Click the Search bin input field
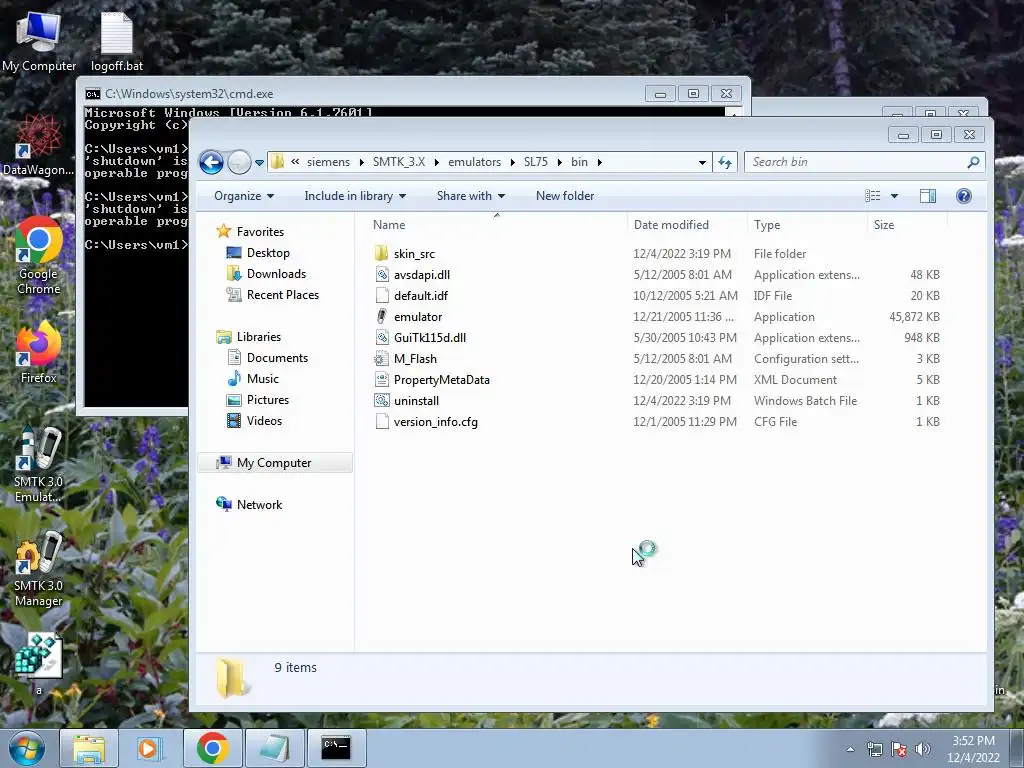Screen dimensions: 1024x768 click(x=856, y=162)
